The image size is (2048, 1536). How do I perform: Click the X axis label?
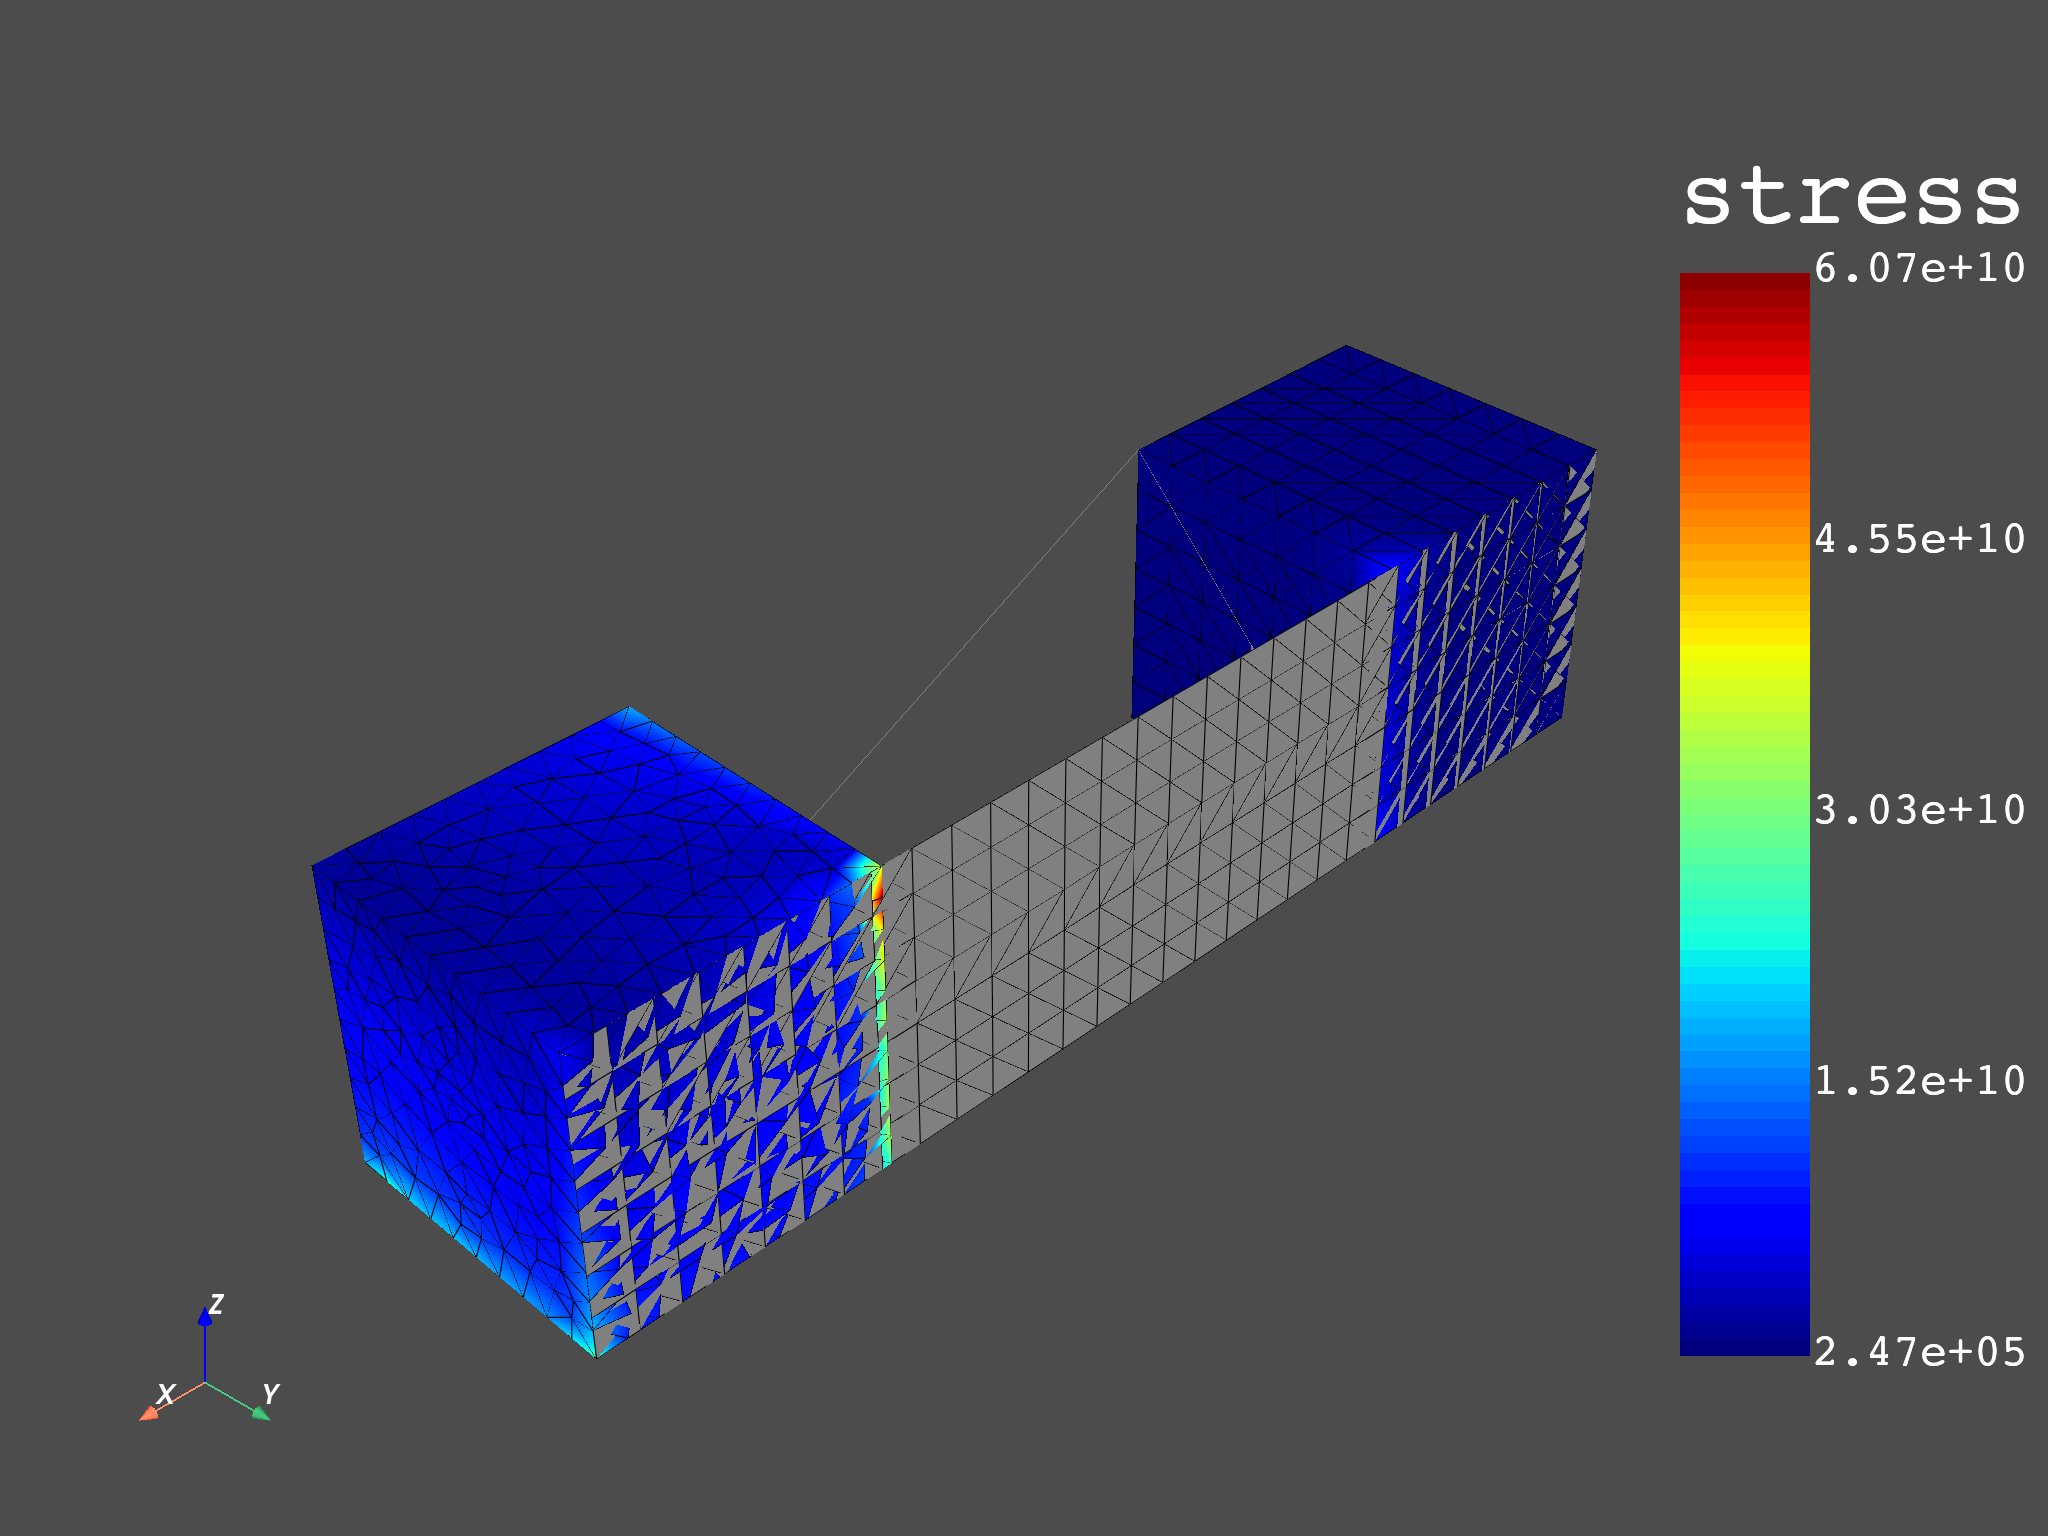pyautogui.click(x=166, y=1394)
